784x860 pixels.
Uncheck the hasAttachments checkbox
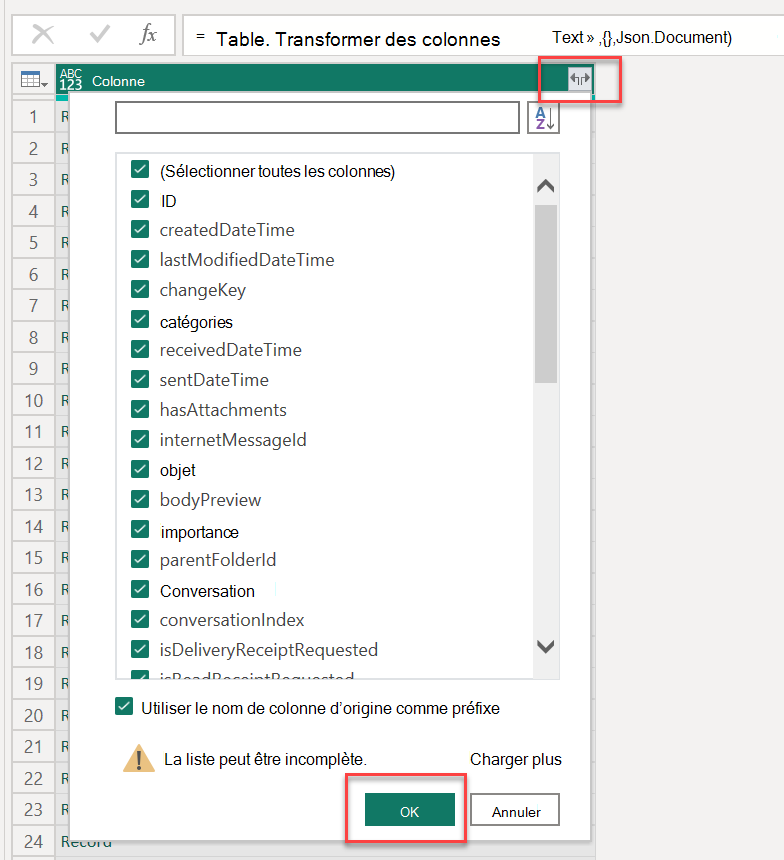140,409
